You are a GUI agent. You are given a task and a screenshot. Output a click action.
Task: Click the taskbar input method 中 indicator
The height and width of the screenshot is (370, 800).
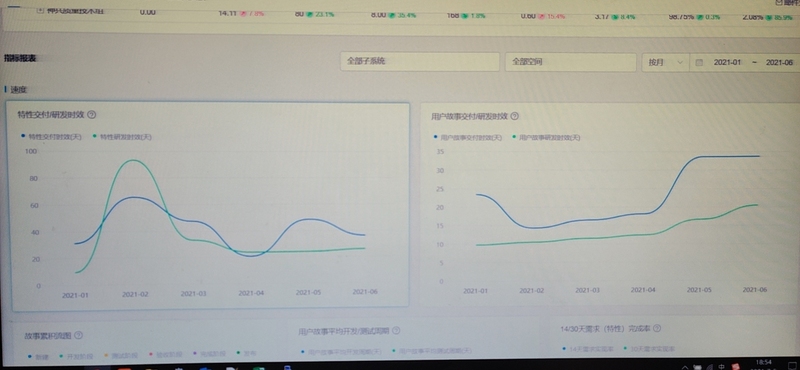721,366
